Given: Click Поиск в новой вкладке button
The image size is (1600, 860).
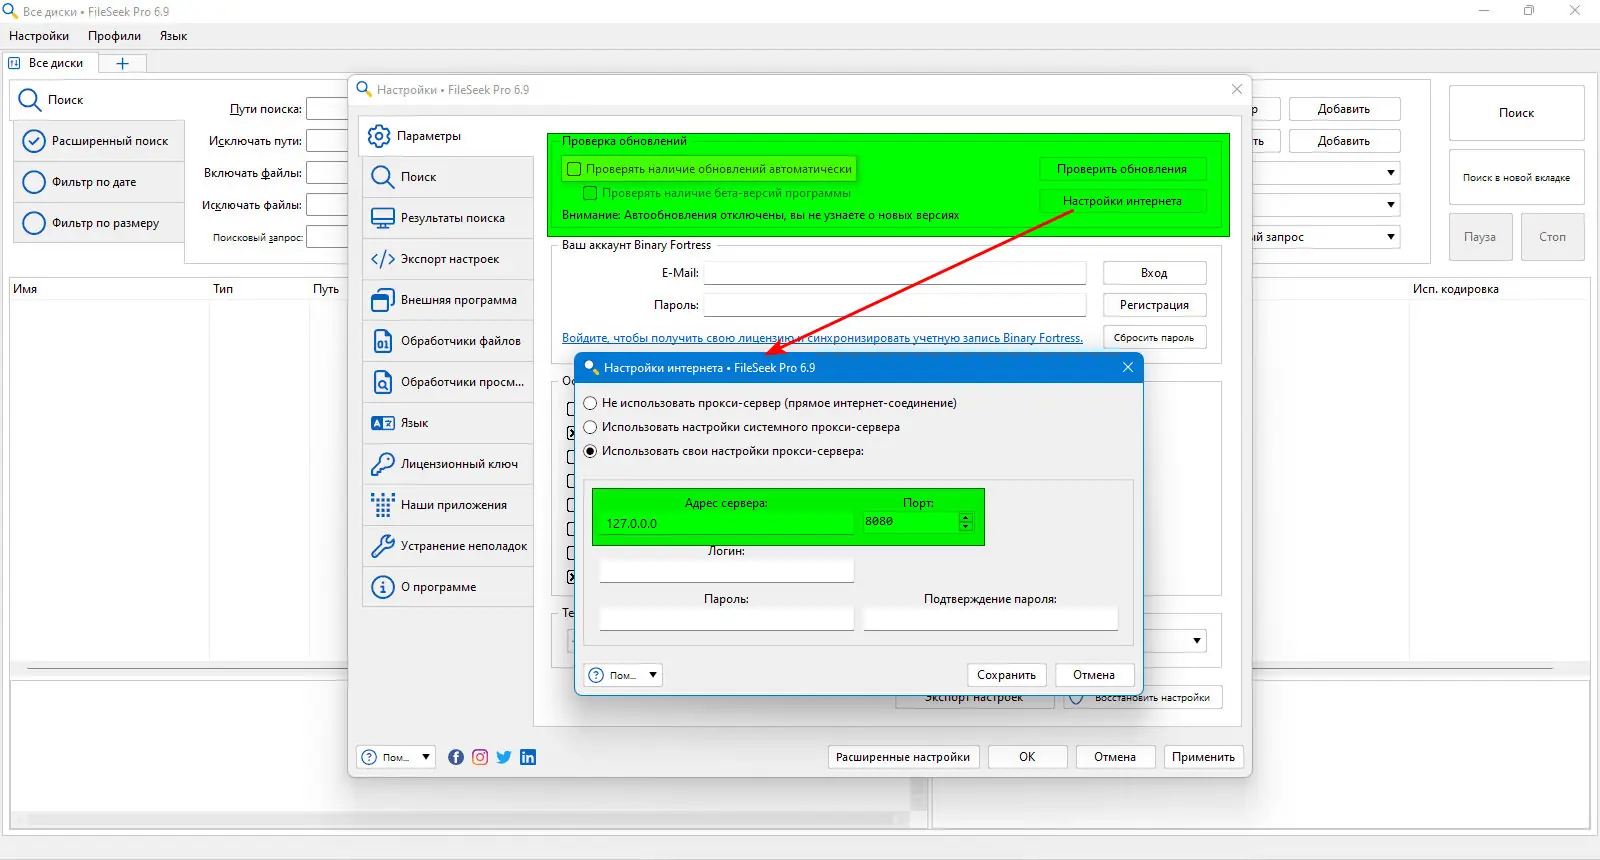Looking at the screenshot, I should tap(1516, 178).
